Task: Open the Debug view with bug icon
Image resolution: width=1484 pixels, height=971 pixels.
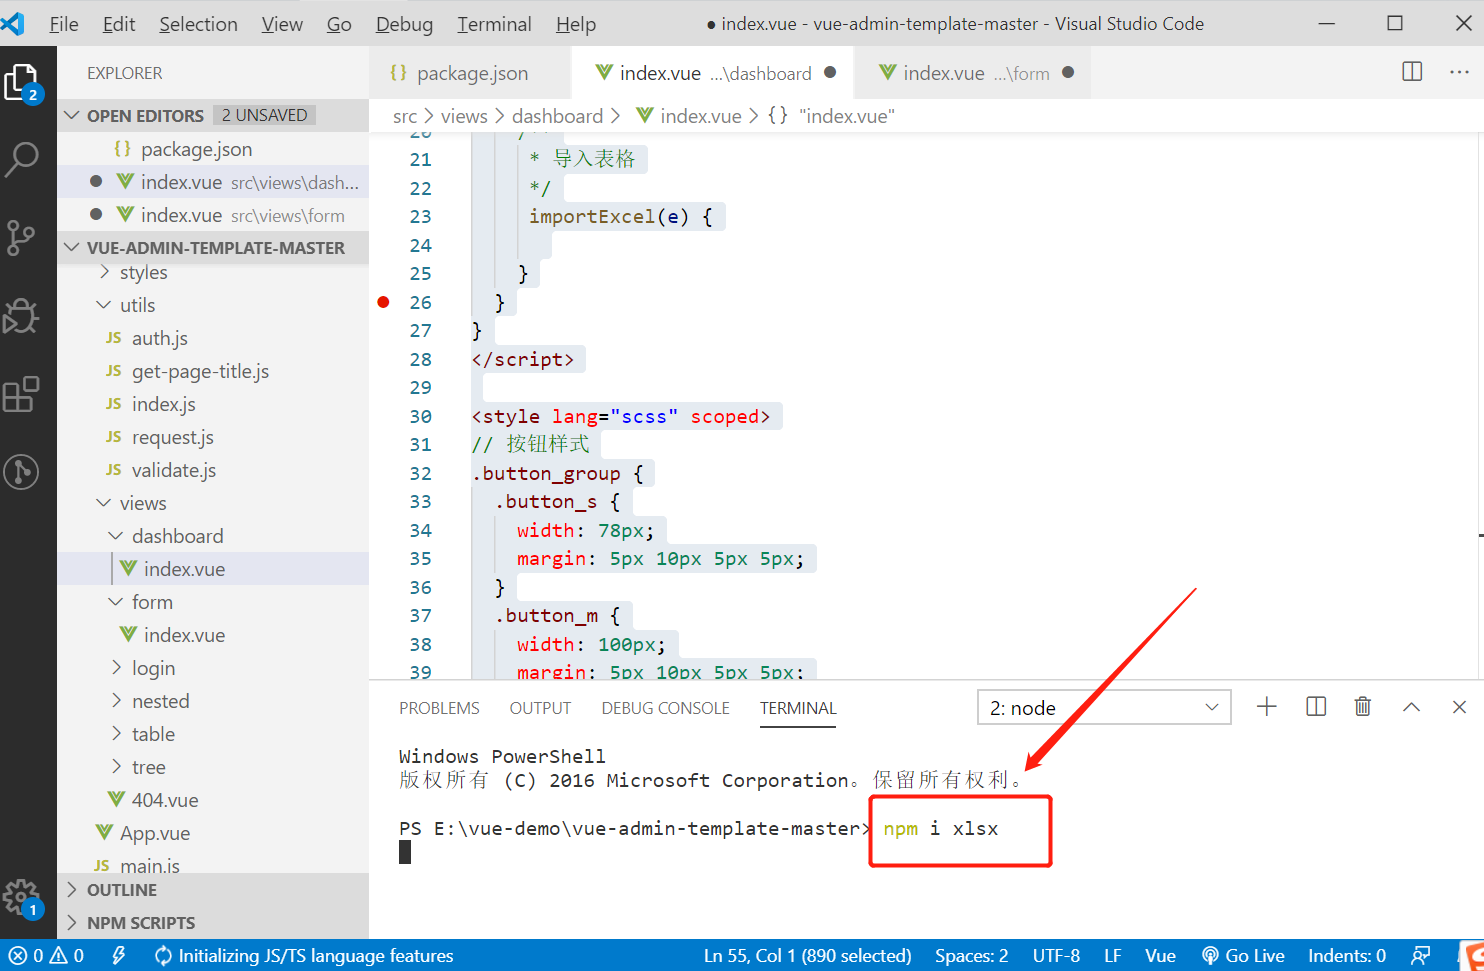Action: point(20,316)
